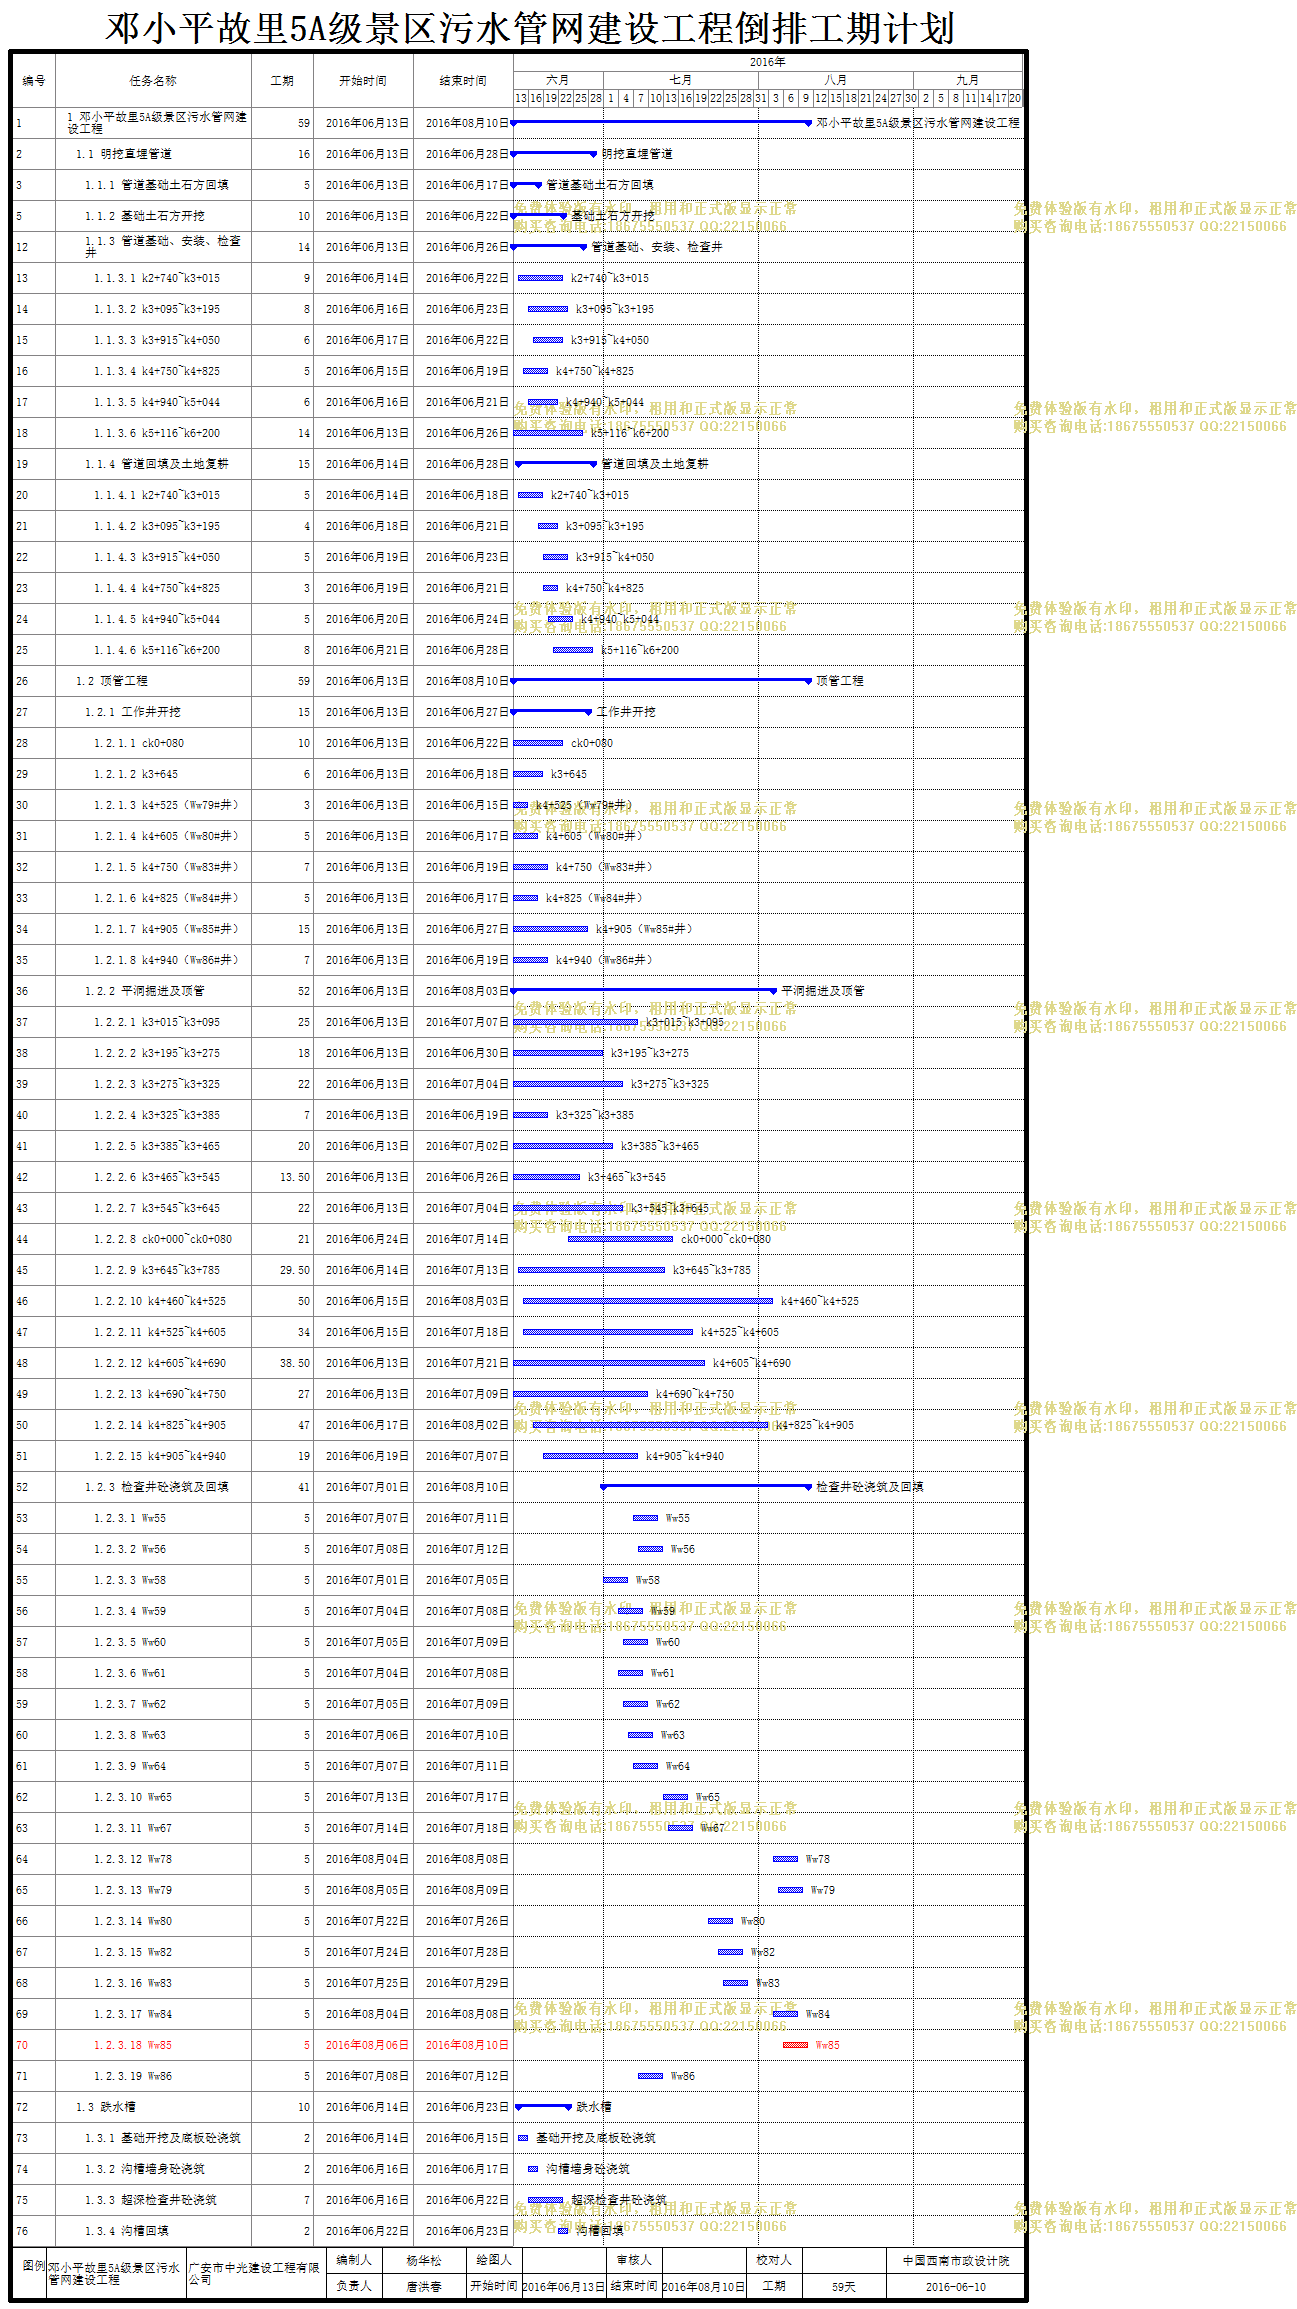Click the chart title 邓小平故里5A级景区污水管网建设工程倒排工期计划

(x=530, y=27)
